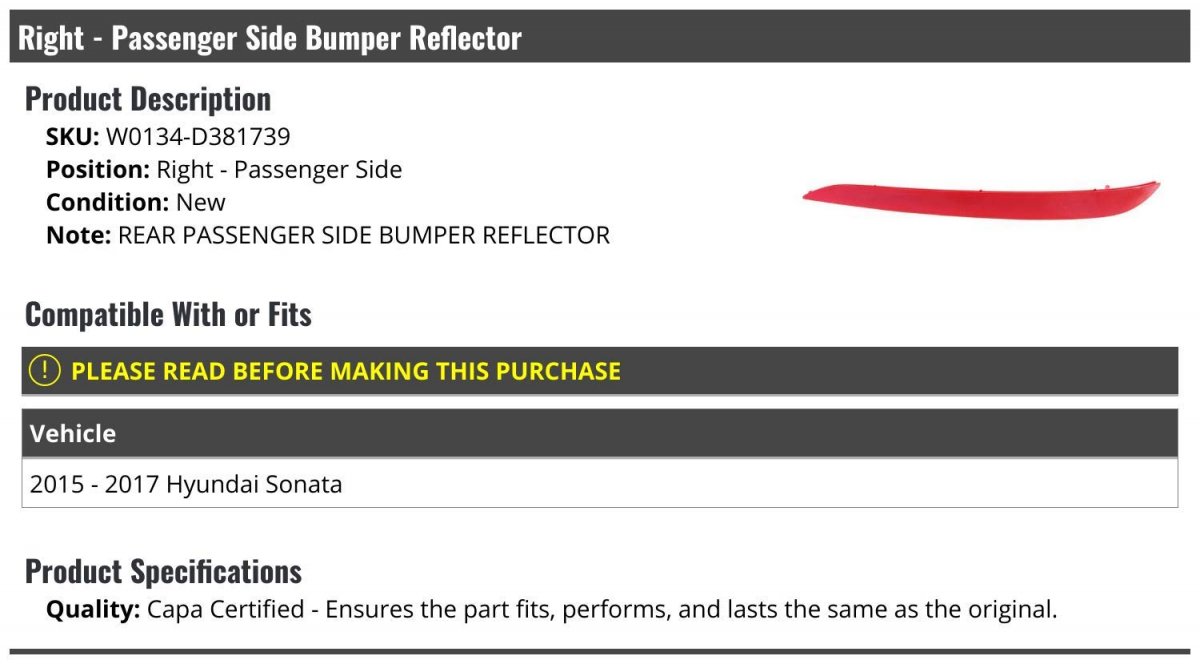Click the Right - Passenger Side position value
This screenshot has width=1200, height=664.
point(279,170)
